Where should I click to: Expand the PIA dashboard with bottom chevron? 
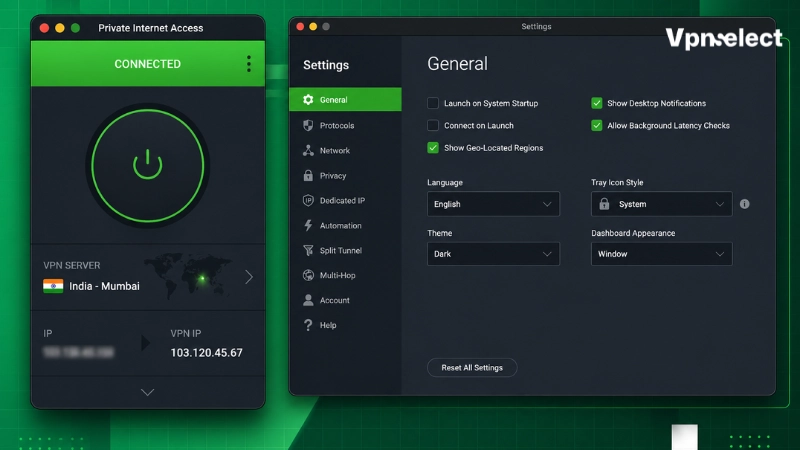147,392
